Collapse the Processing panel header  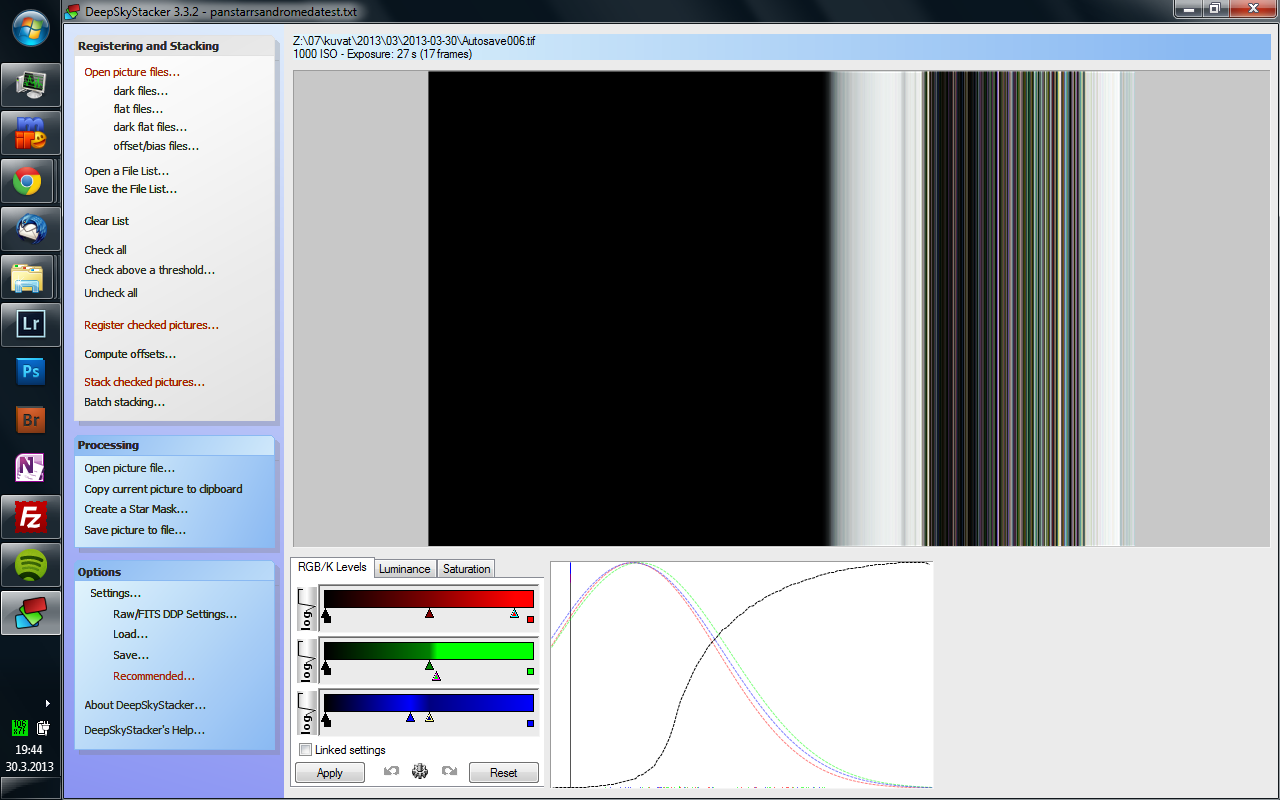point(174,445)
